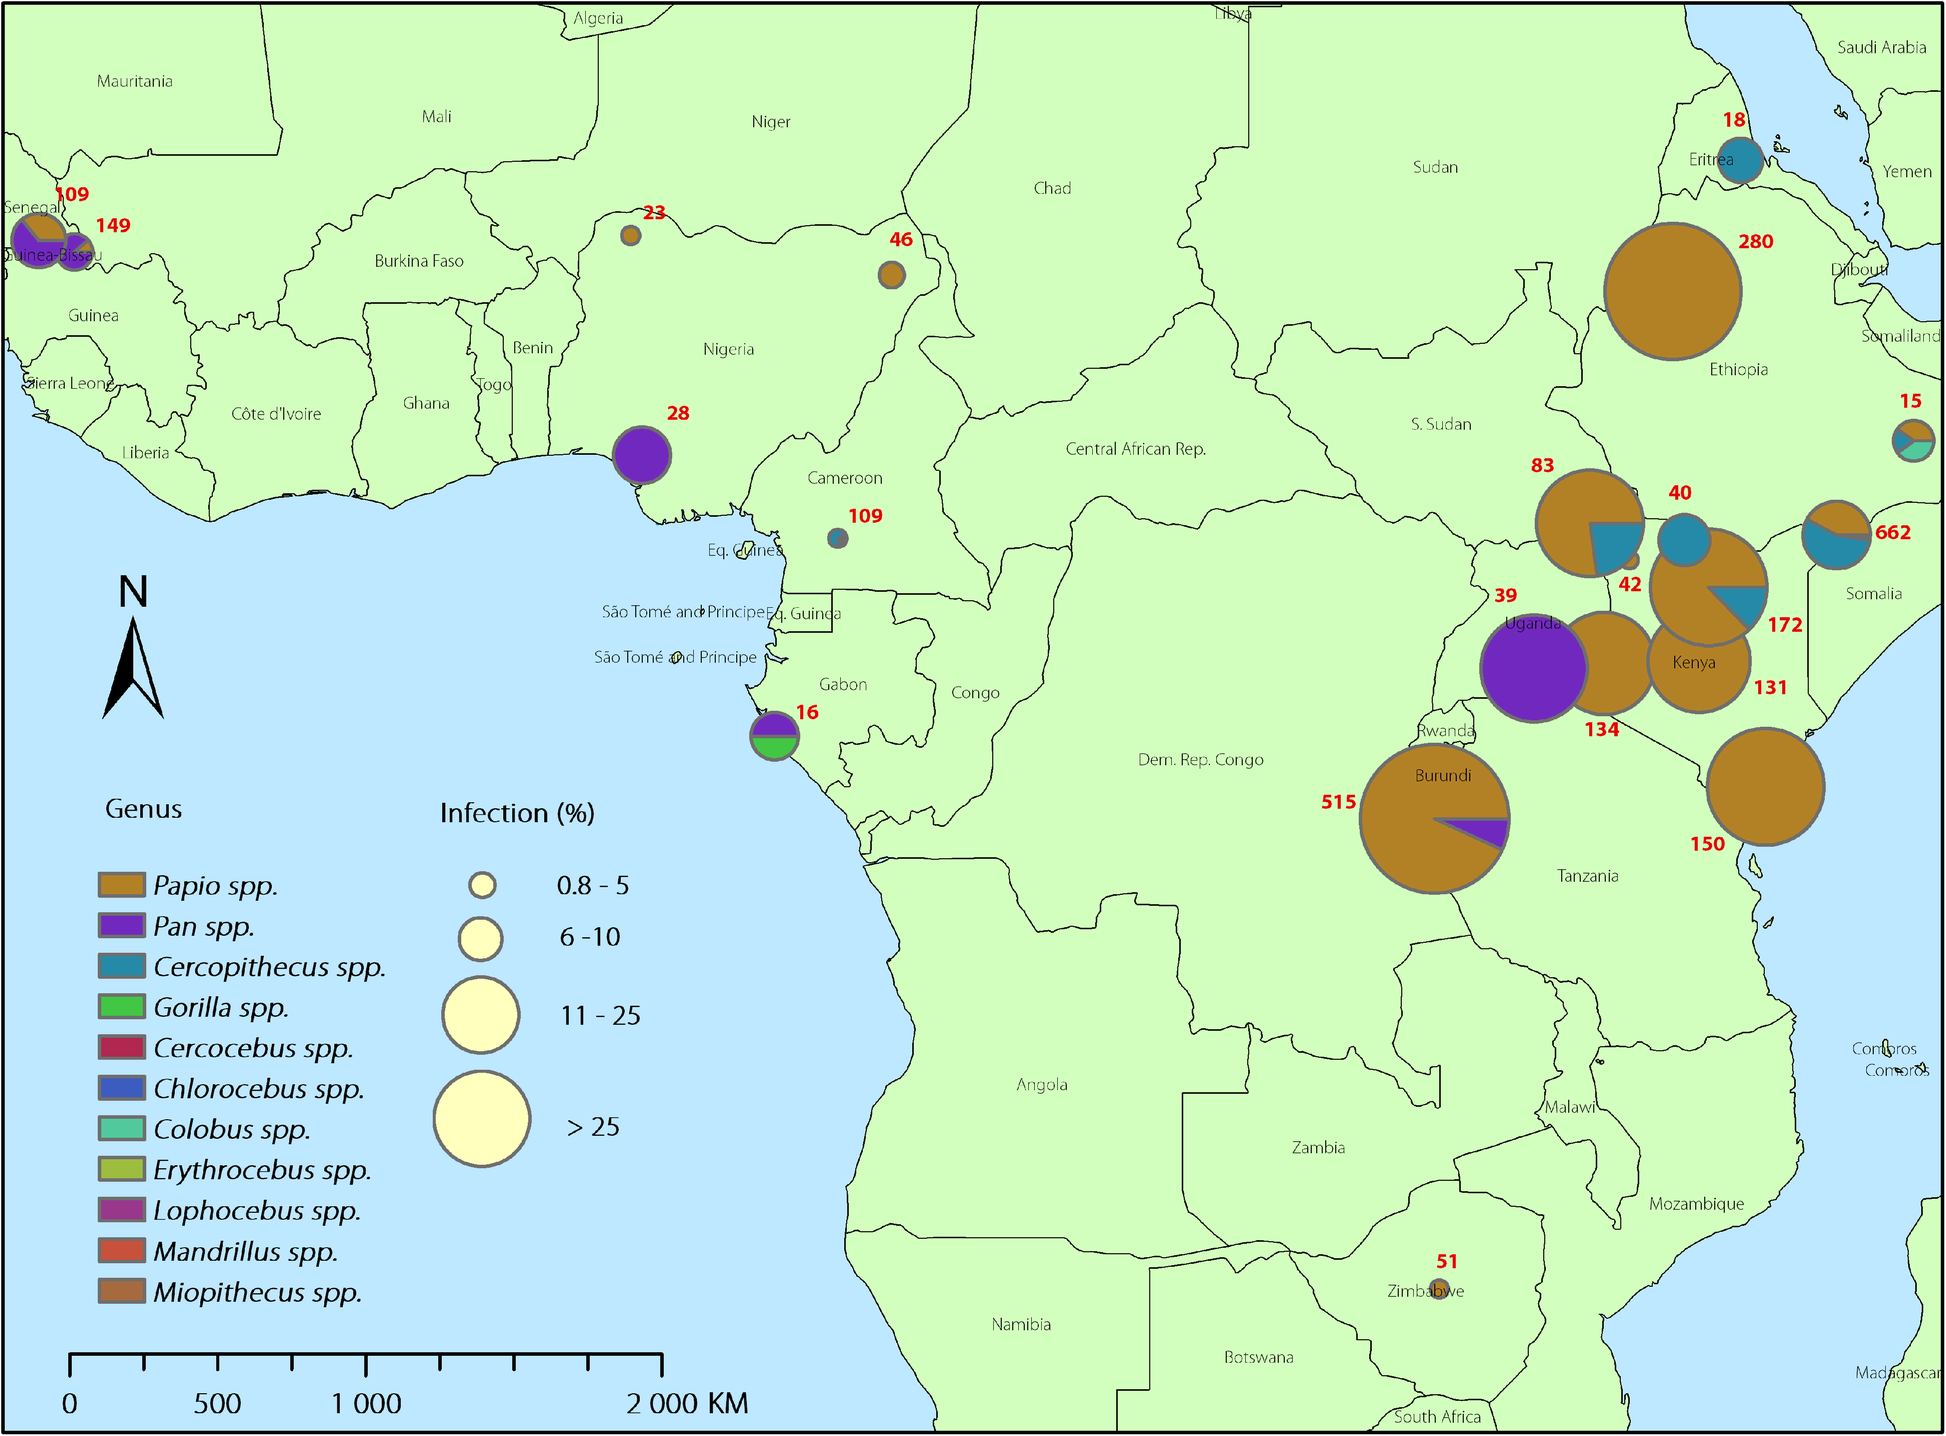Click the Saudi Arabia label
Image resolution: width=1946 pixels, height=1436 pixels.
(1882, 47)
